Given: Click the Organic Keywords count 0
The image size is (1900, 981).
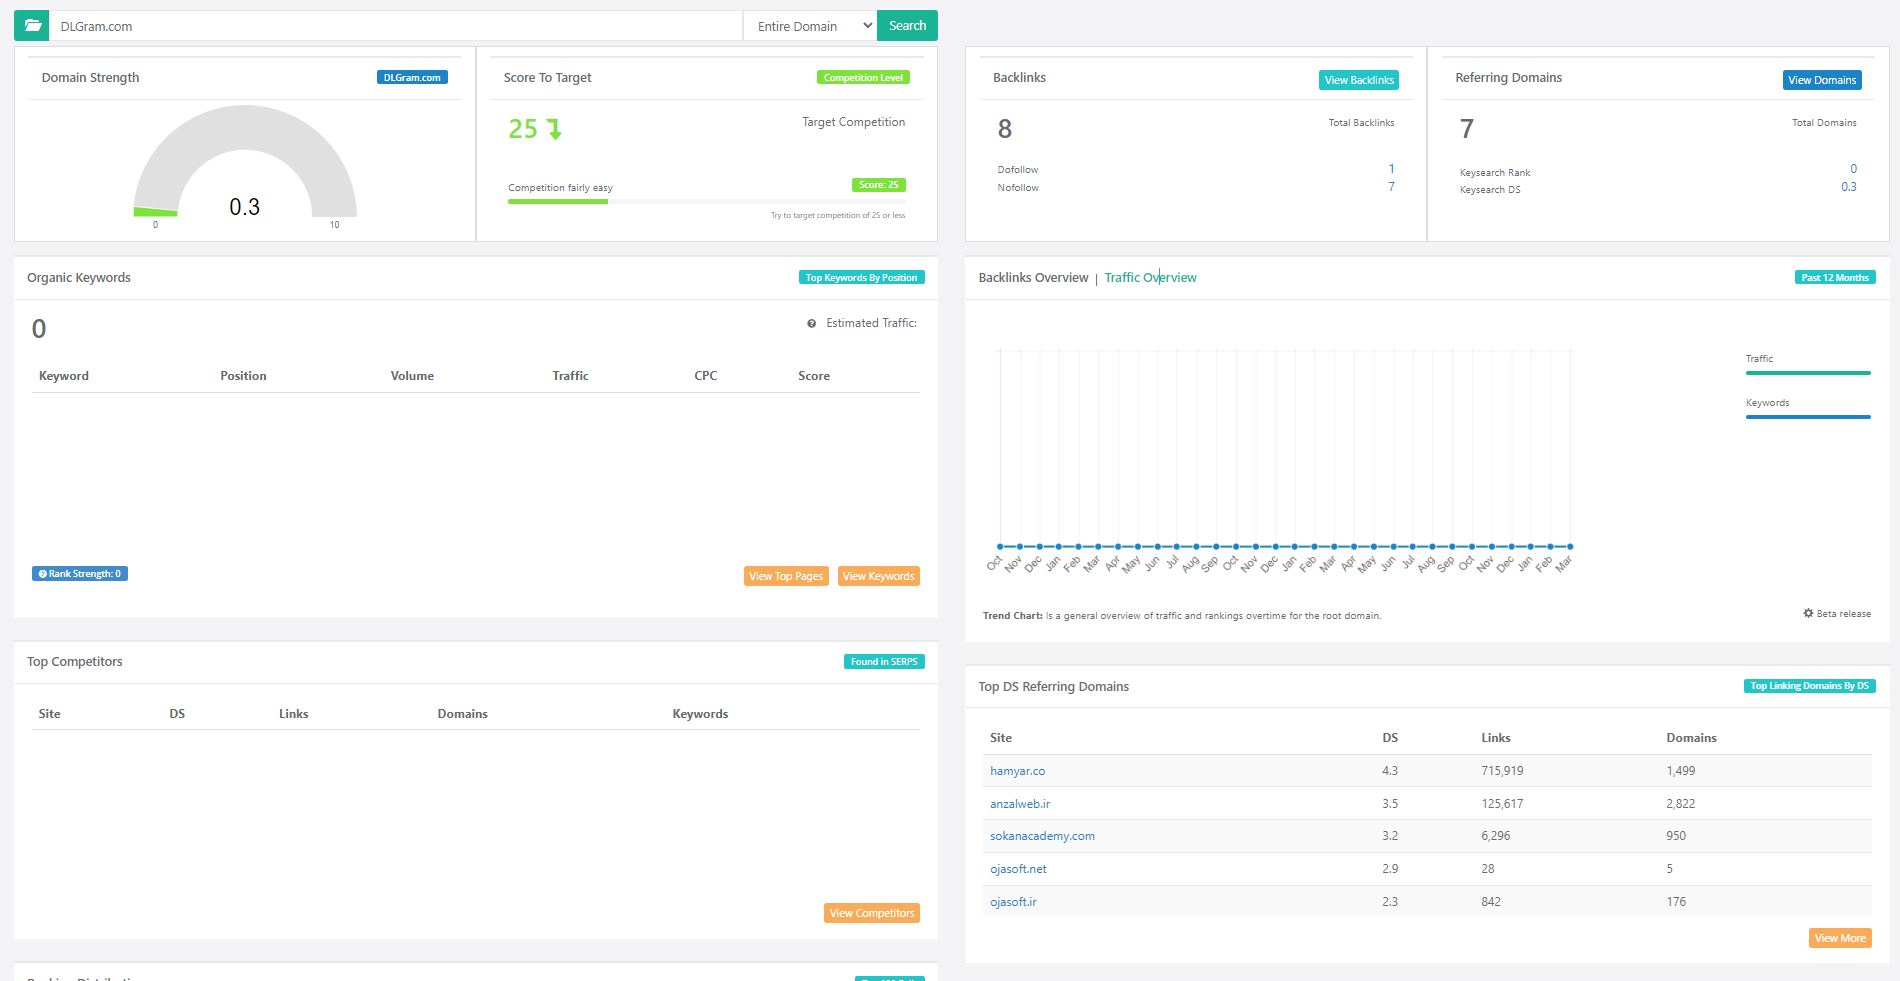Looking at the screenshot, I should click(39, 329).
